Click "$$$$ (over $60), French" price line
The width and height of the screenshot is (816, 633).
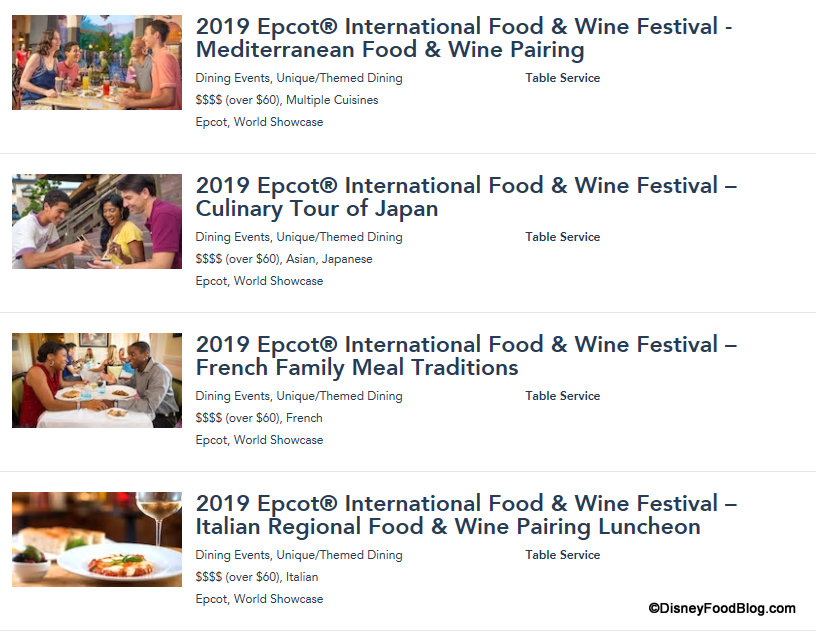coord(259,418)
